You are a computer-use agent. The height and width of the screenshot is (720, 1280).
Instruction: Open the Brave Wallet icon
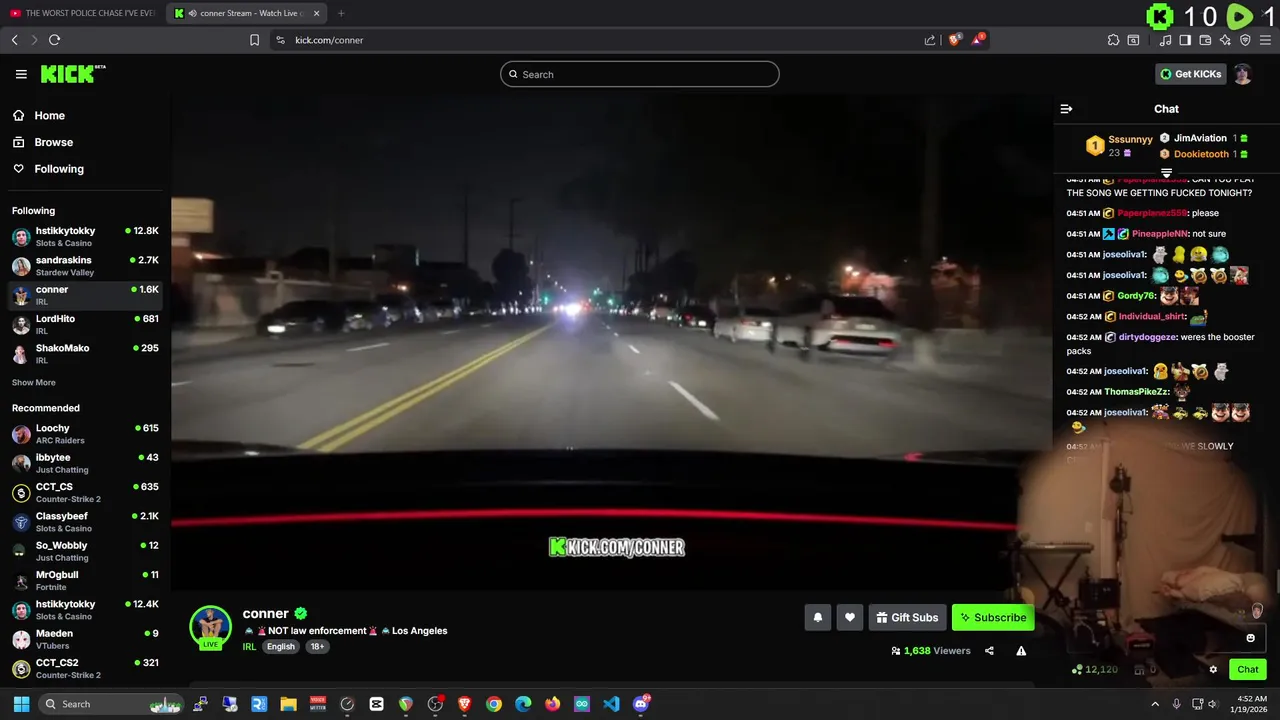(x=1205, y=40)
